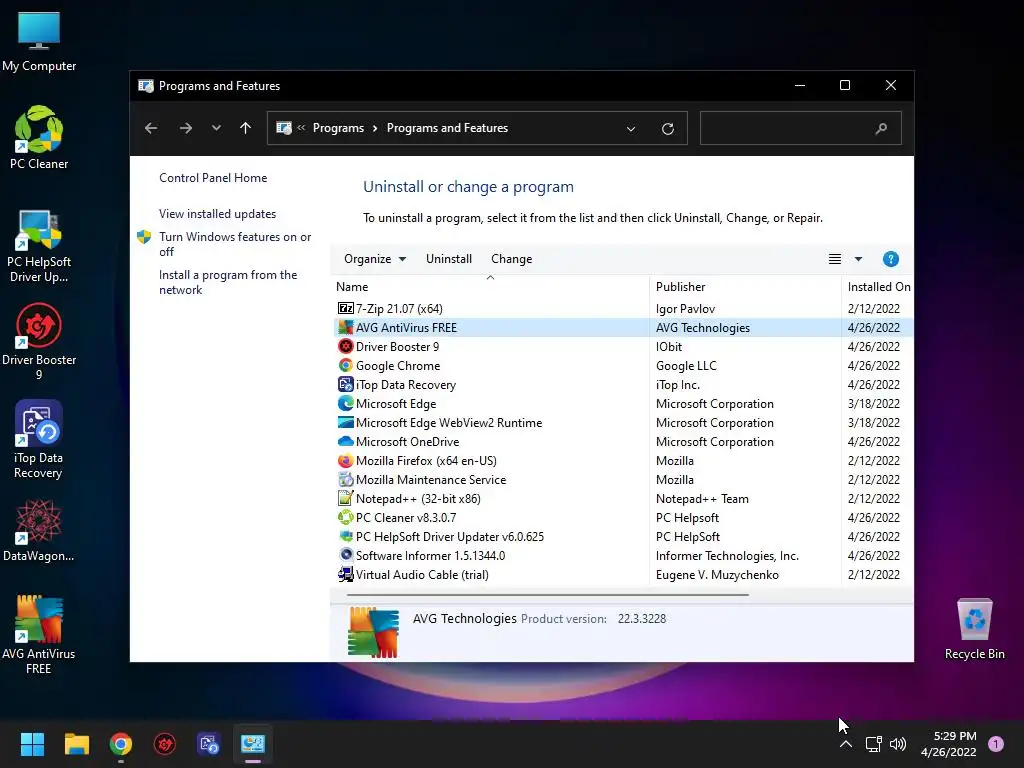
Task: Select PC HelpSoft Driver Updater v6.0.625
Action: point(623,536)
